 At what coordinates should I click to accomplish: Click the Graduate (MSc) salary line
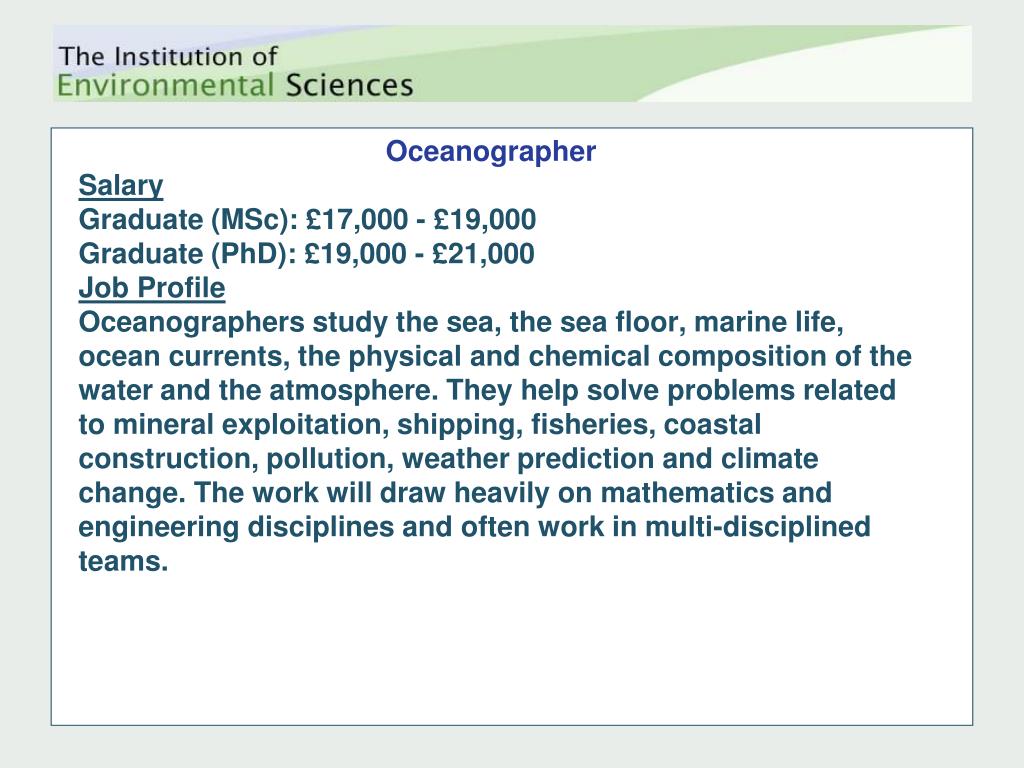point(307,219)
